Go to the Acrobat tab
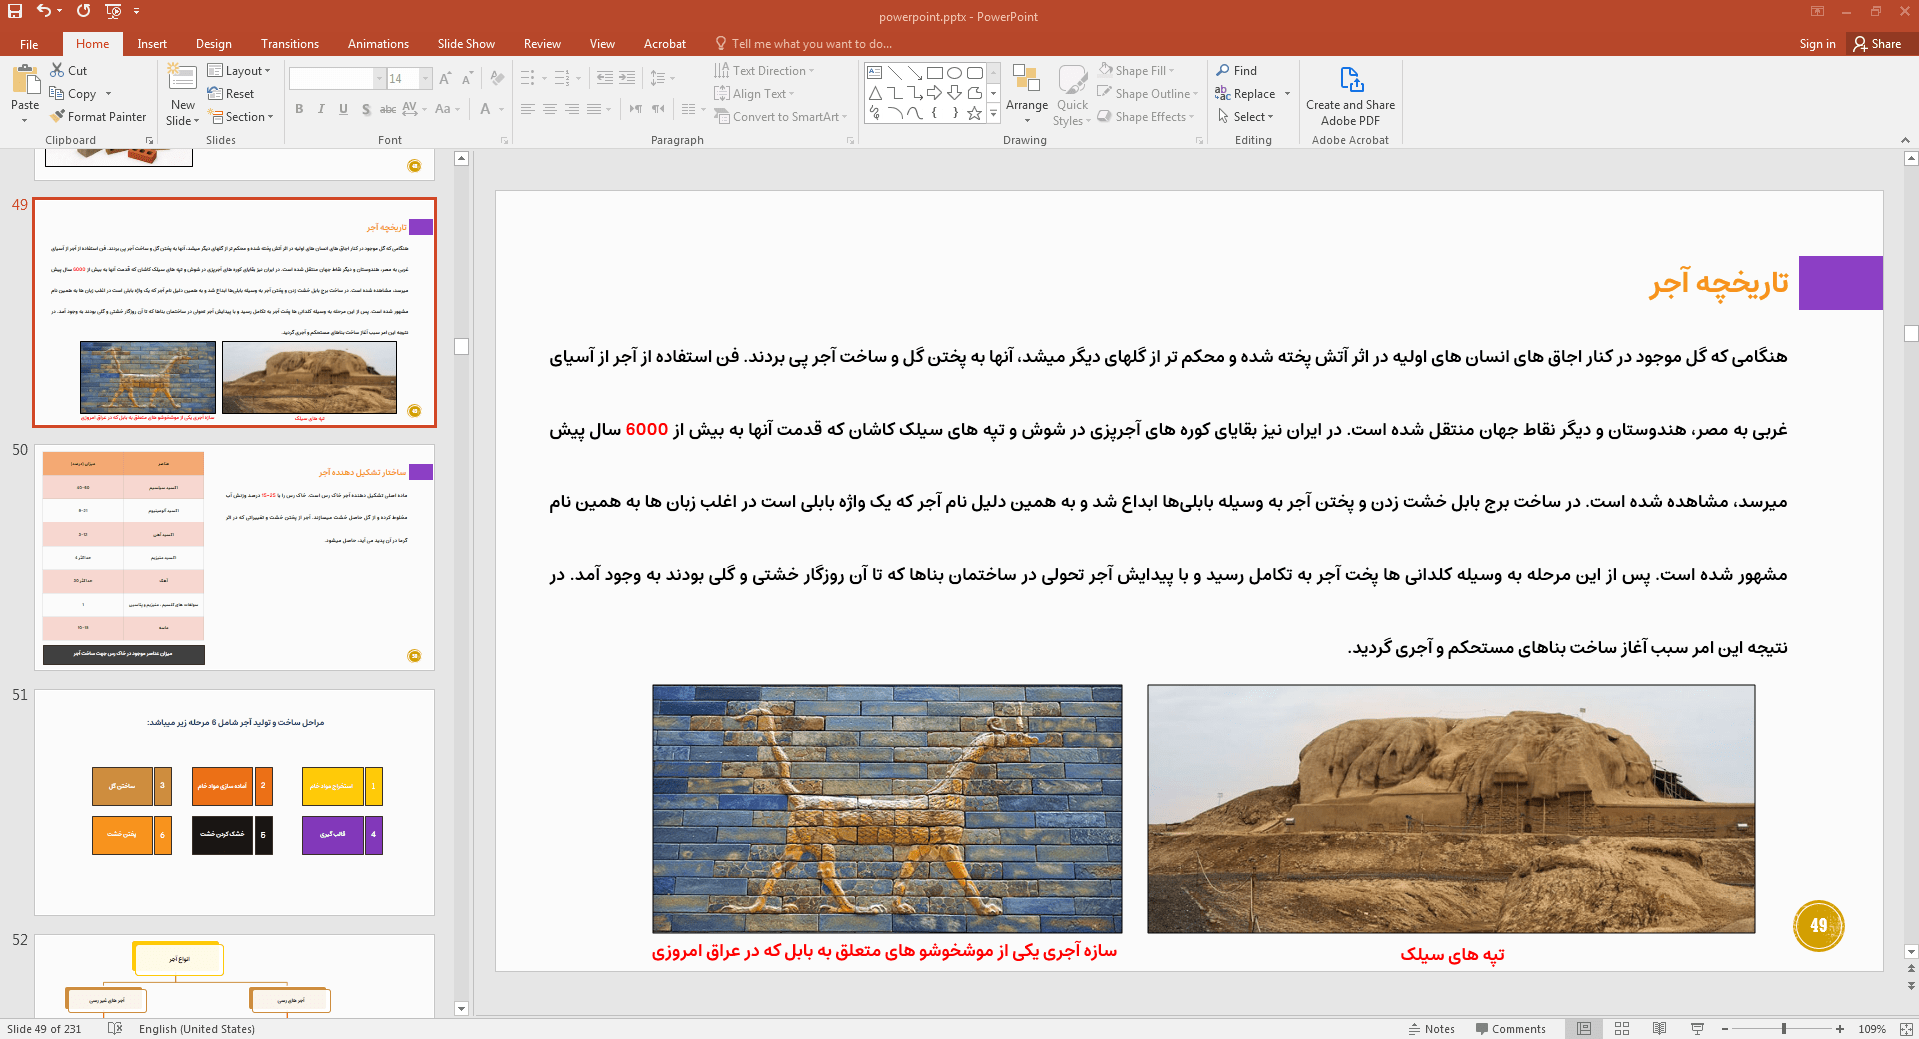The height and width of the screenshot is (1039, 1919). [665, 44]
